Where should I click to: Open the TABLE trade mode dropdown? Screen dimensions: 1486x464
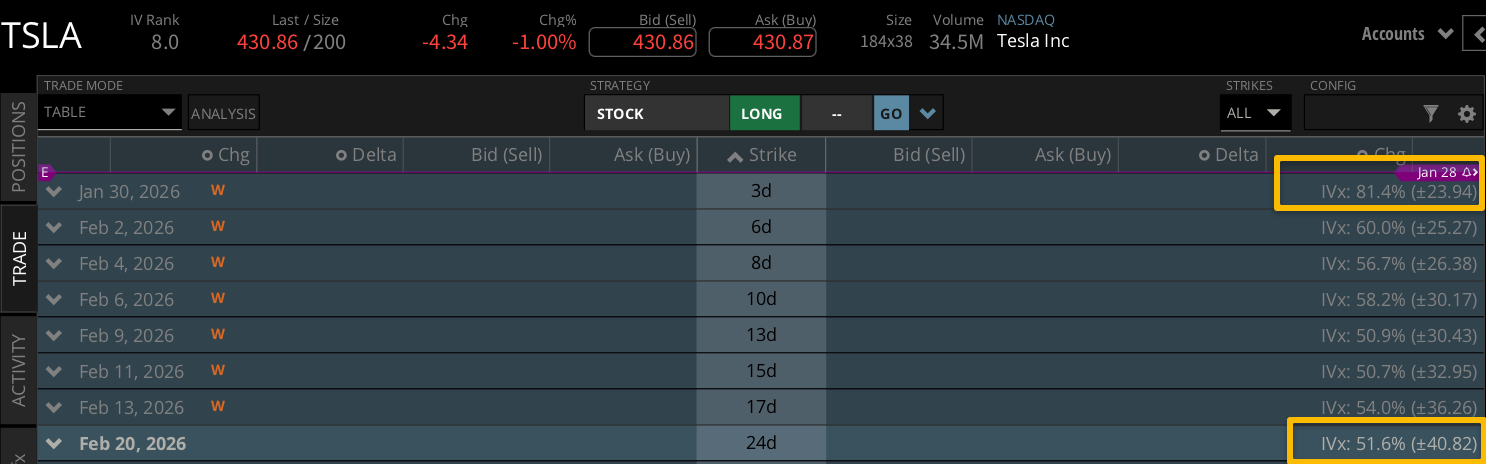tap(110, 112)
